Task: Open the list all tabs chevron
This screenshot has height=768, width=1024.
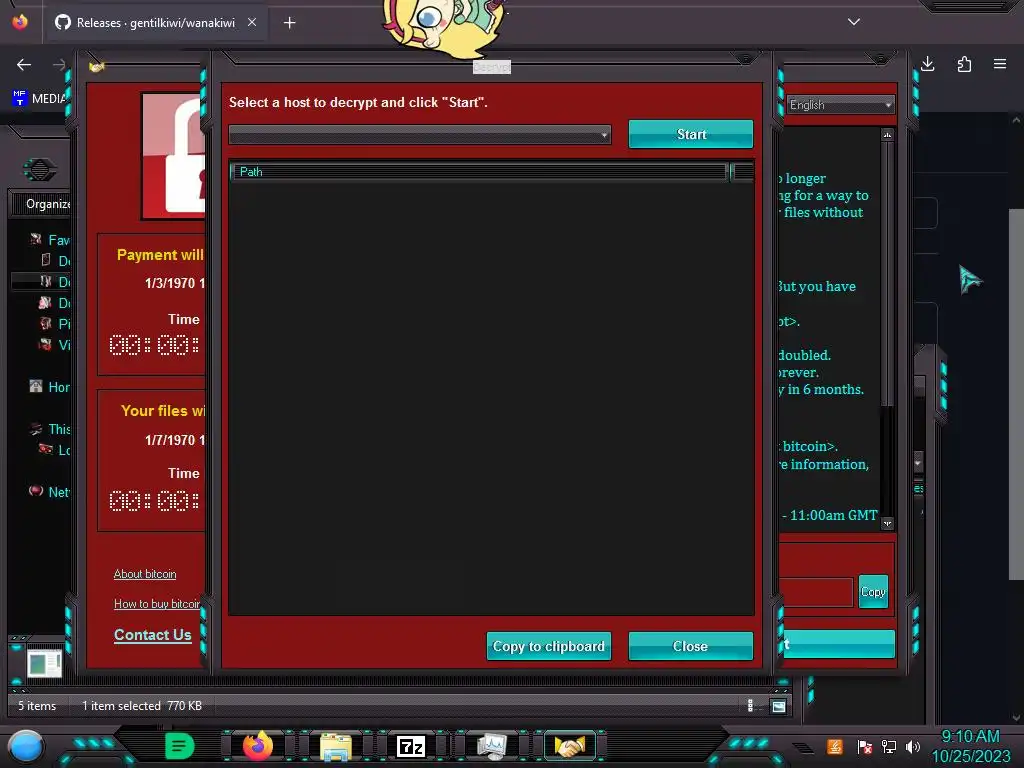Action: pyautogui.click(x=854, y=22)
